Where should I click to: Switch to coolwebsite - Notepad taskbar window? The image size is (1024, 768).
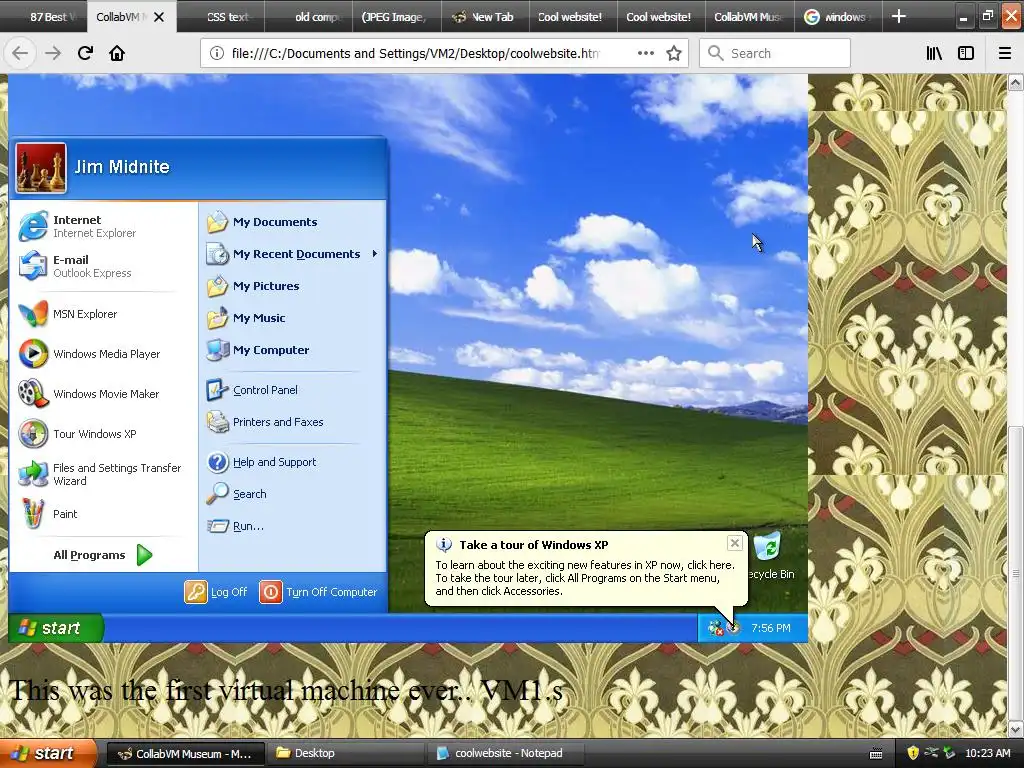click(504, 754)
